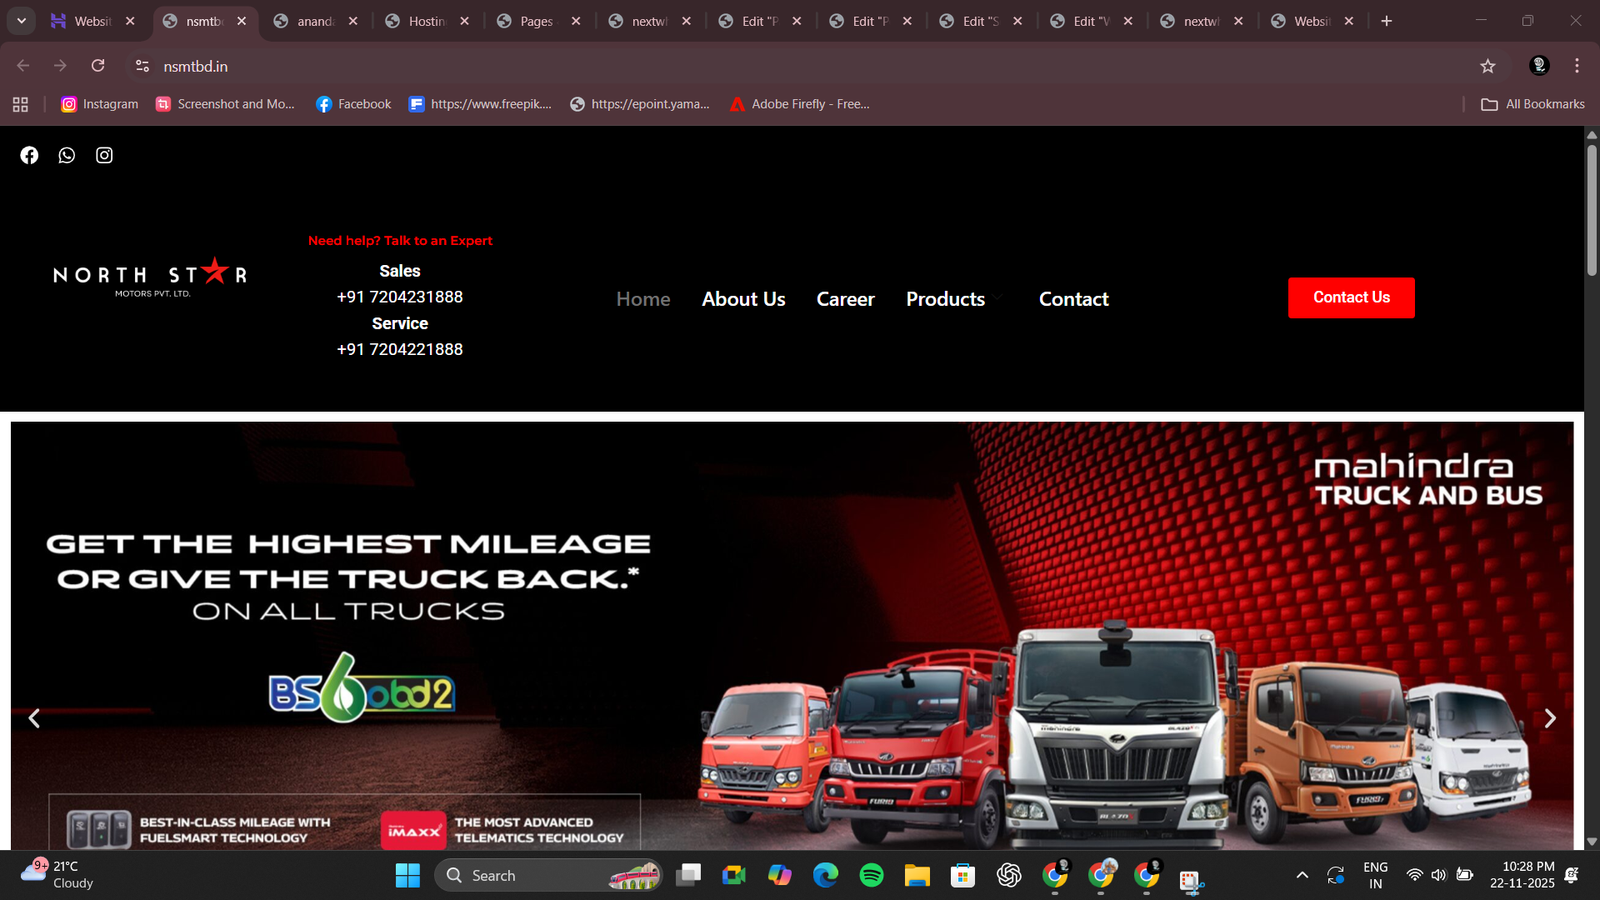Expand the Products navigation menu
The width and height of the screenshot is (1600, 900).
(x=945, y=299)
